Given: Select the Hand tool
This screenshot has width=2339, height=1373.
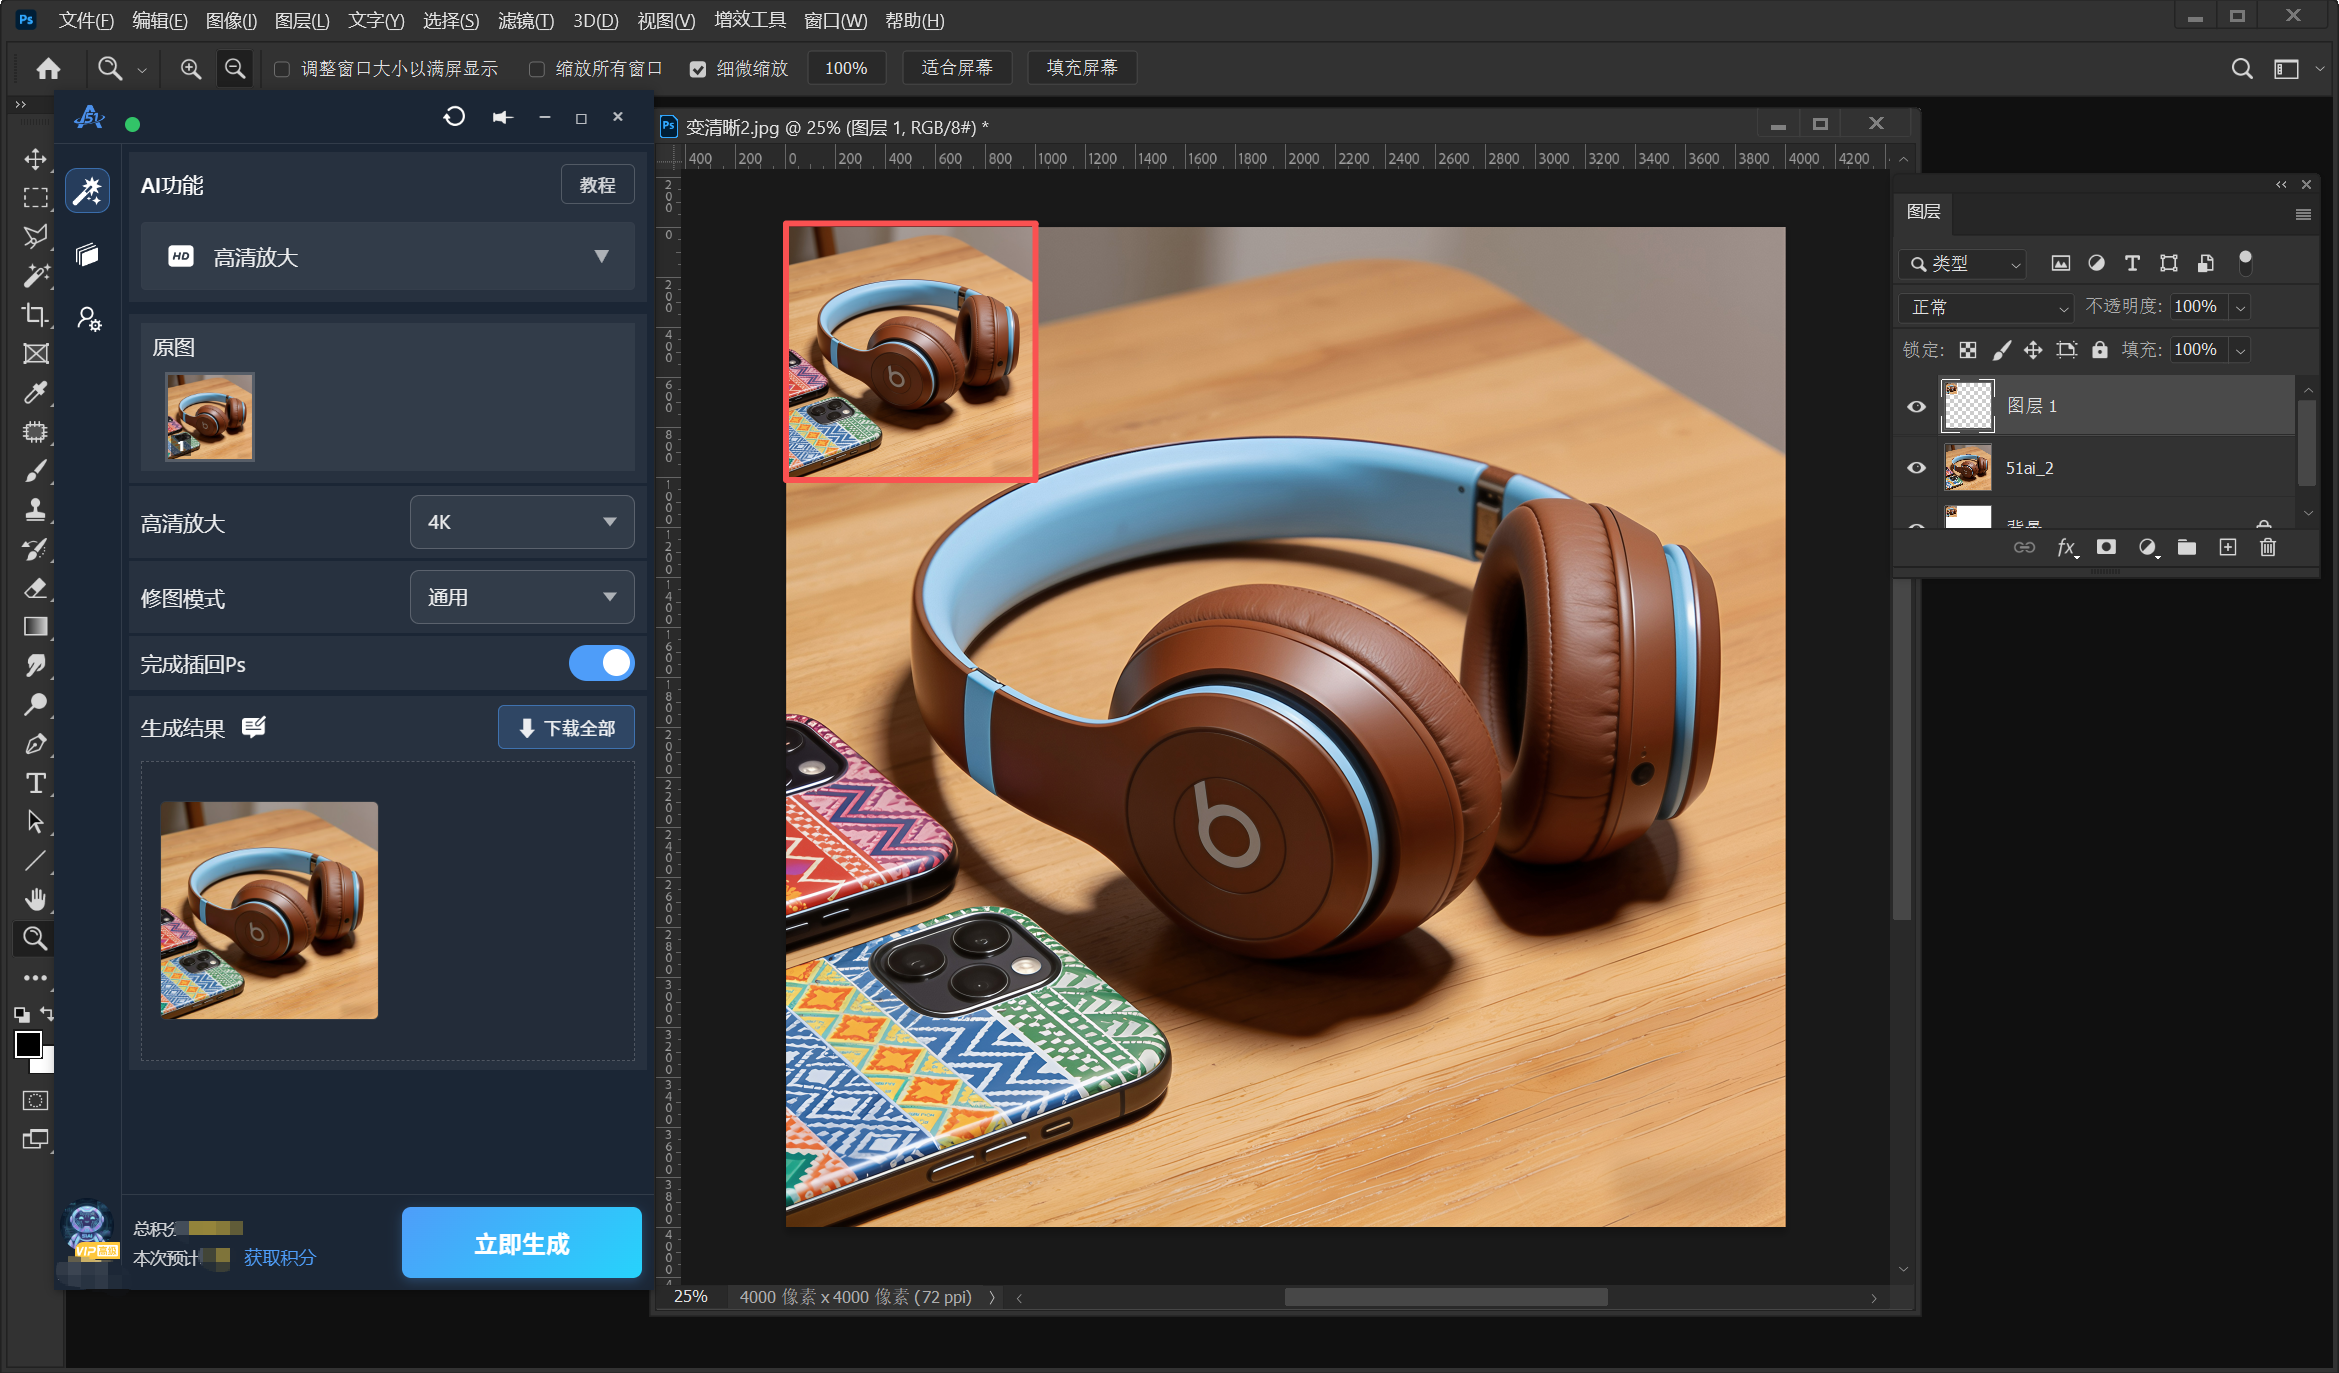Looking at the screenshot, I should 35,900.
